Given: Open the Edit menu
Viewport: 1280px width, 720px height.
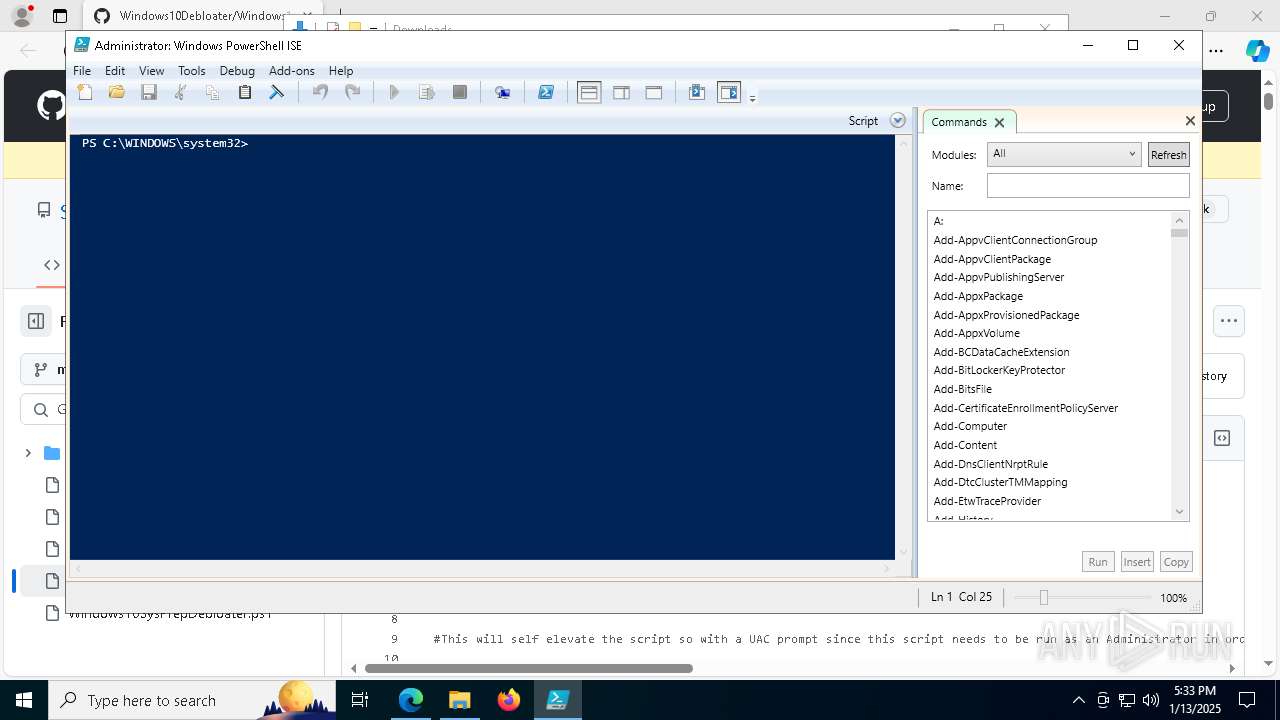Looking at the screenshot, I should 115,71.
